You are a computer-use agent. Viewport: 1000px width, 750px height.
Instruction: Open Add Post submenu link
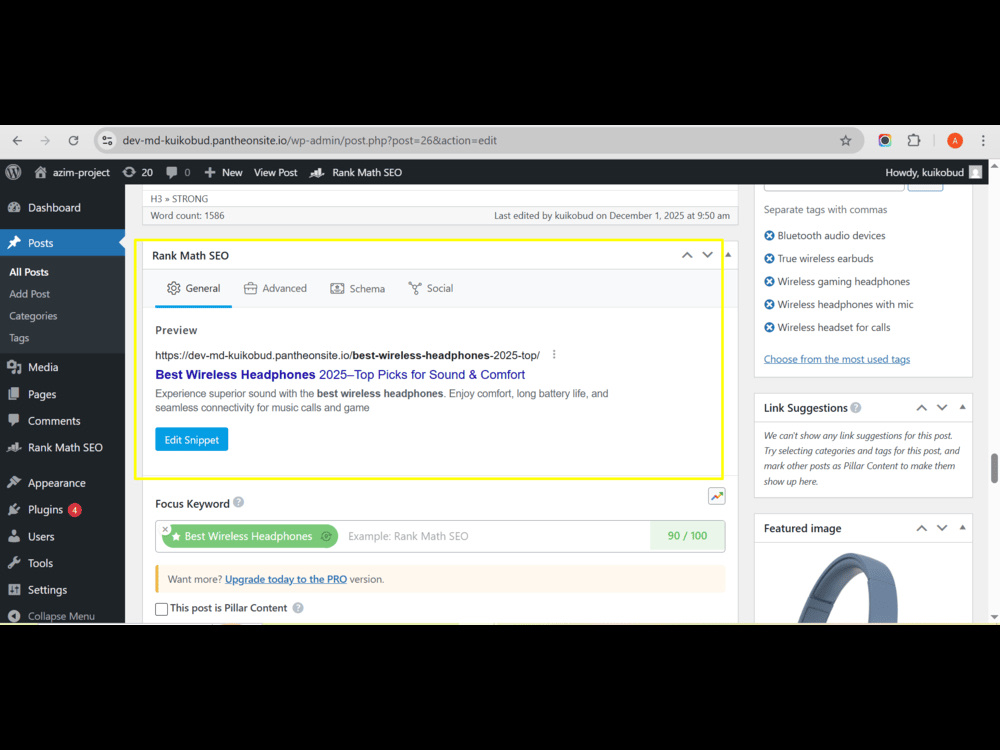click(29, 294)
